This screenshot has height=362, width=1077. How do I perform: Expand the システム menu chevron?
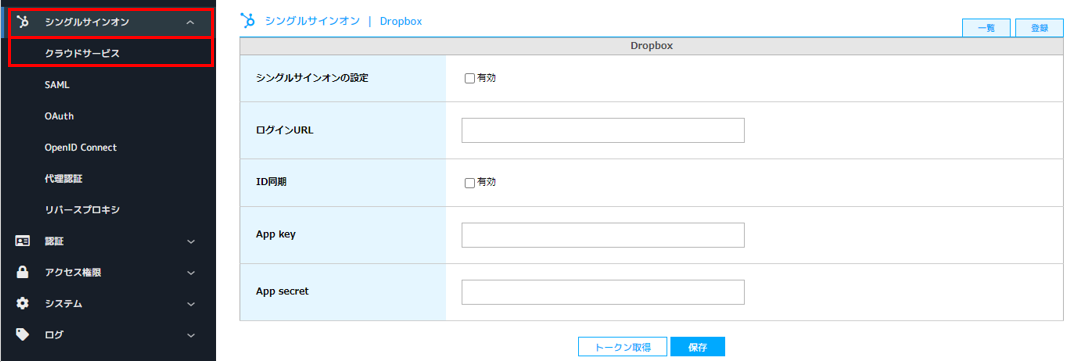coord(191,304)
